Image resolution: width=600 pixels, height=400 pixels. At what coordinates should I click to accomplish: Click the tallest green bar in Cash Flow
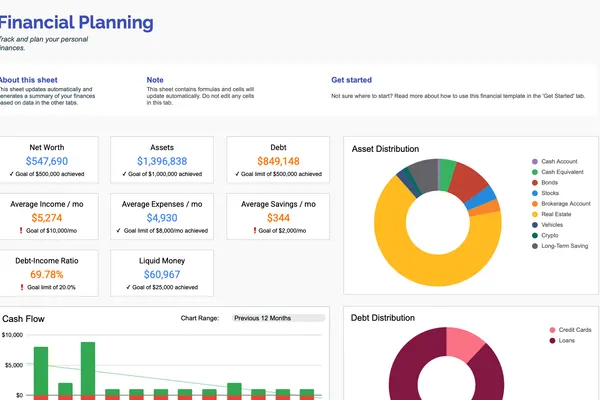point(88,368)
